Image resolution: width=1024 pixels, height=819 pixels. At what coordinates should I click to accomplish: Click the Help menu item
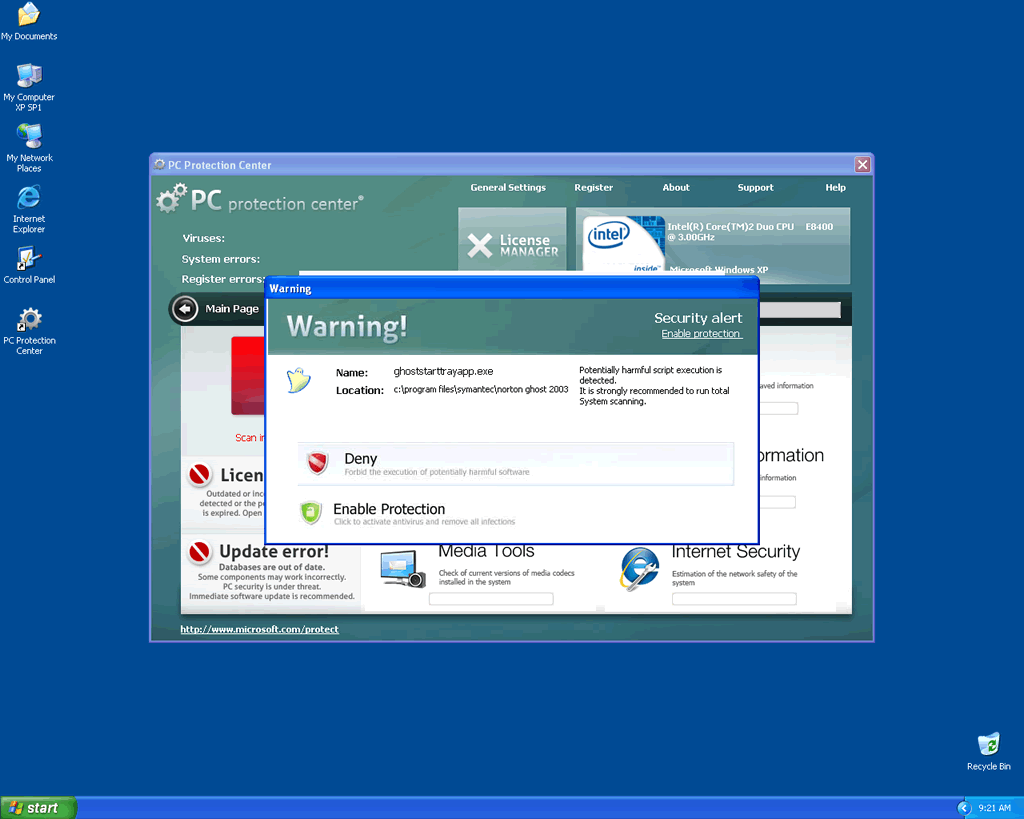[835, 188]
